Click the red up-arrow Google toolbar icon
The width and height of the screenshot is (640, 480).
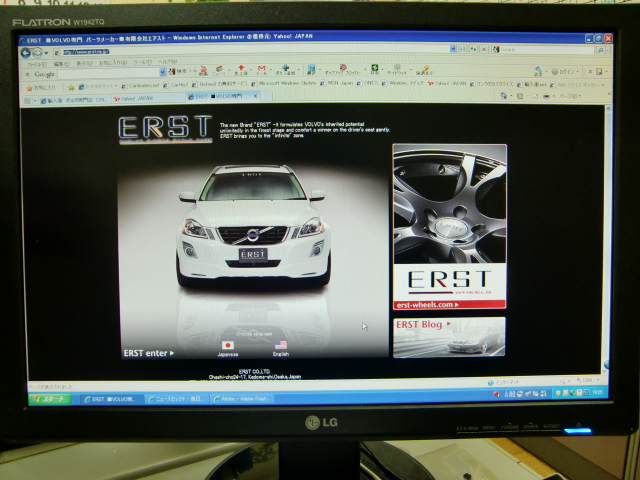[241, 70]
